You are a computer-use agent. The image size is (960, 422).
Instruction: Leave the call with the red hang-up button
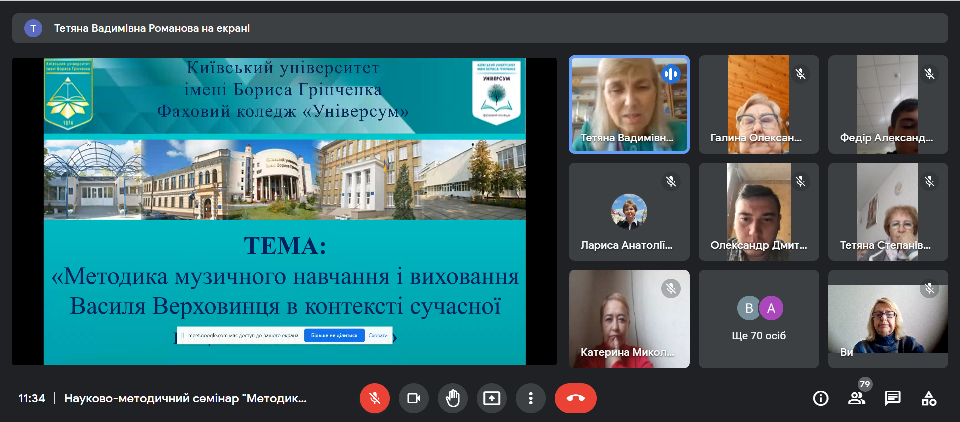point(576,398)
